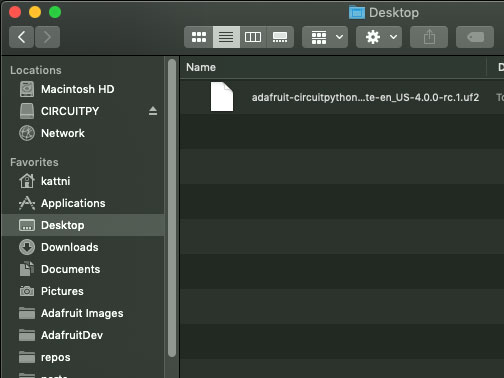Click the Applications icon
Viewport: 504px width, 378px height.
click(x=27, y=203)
